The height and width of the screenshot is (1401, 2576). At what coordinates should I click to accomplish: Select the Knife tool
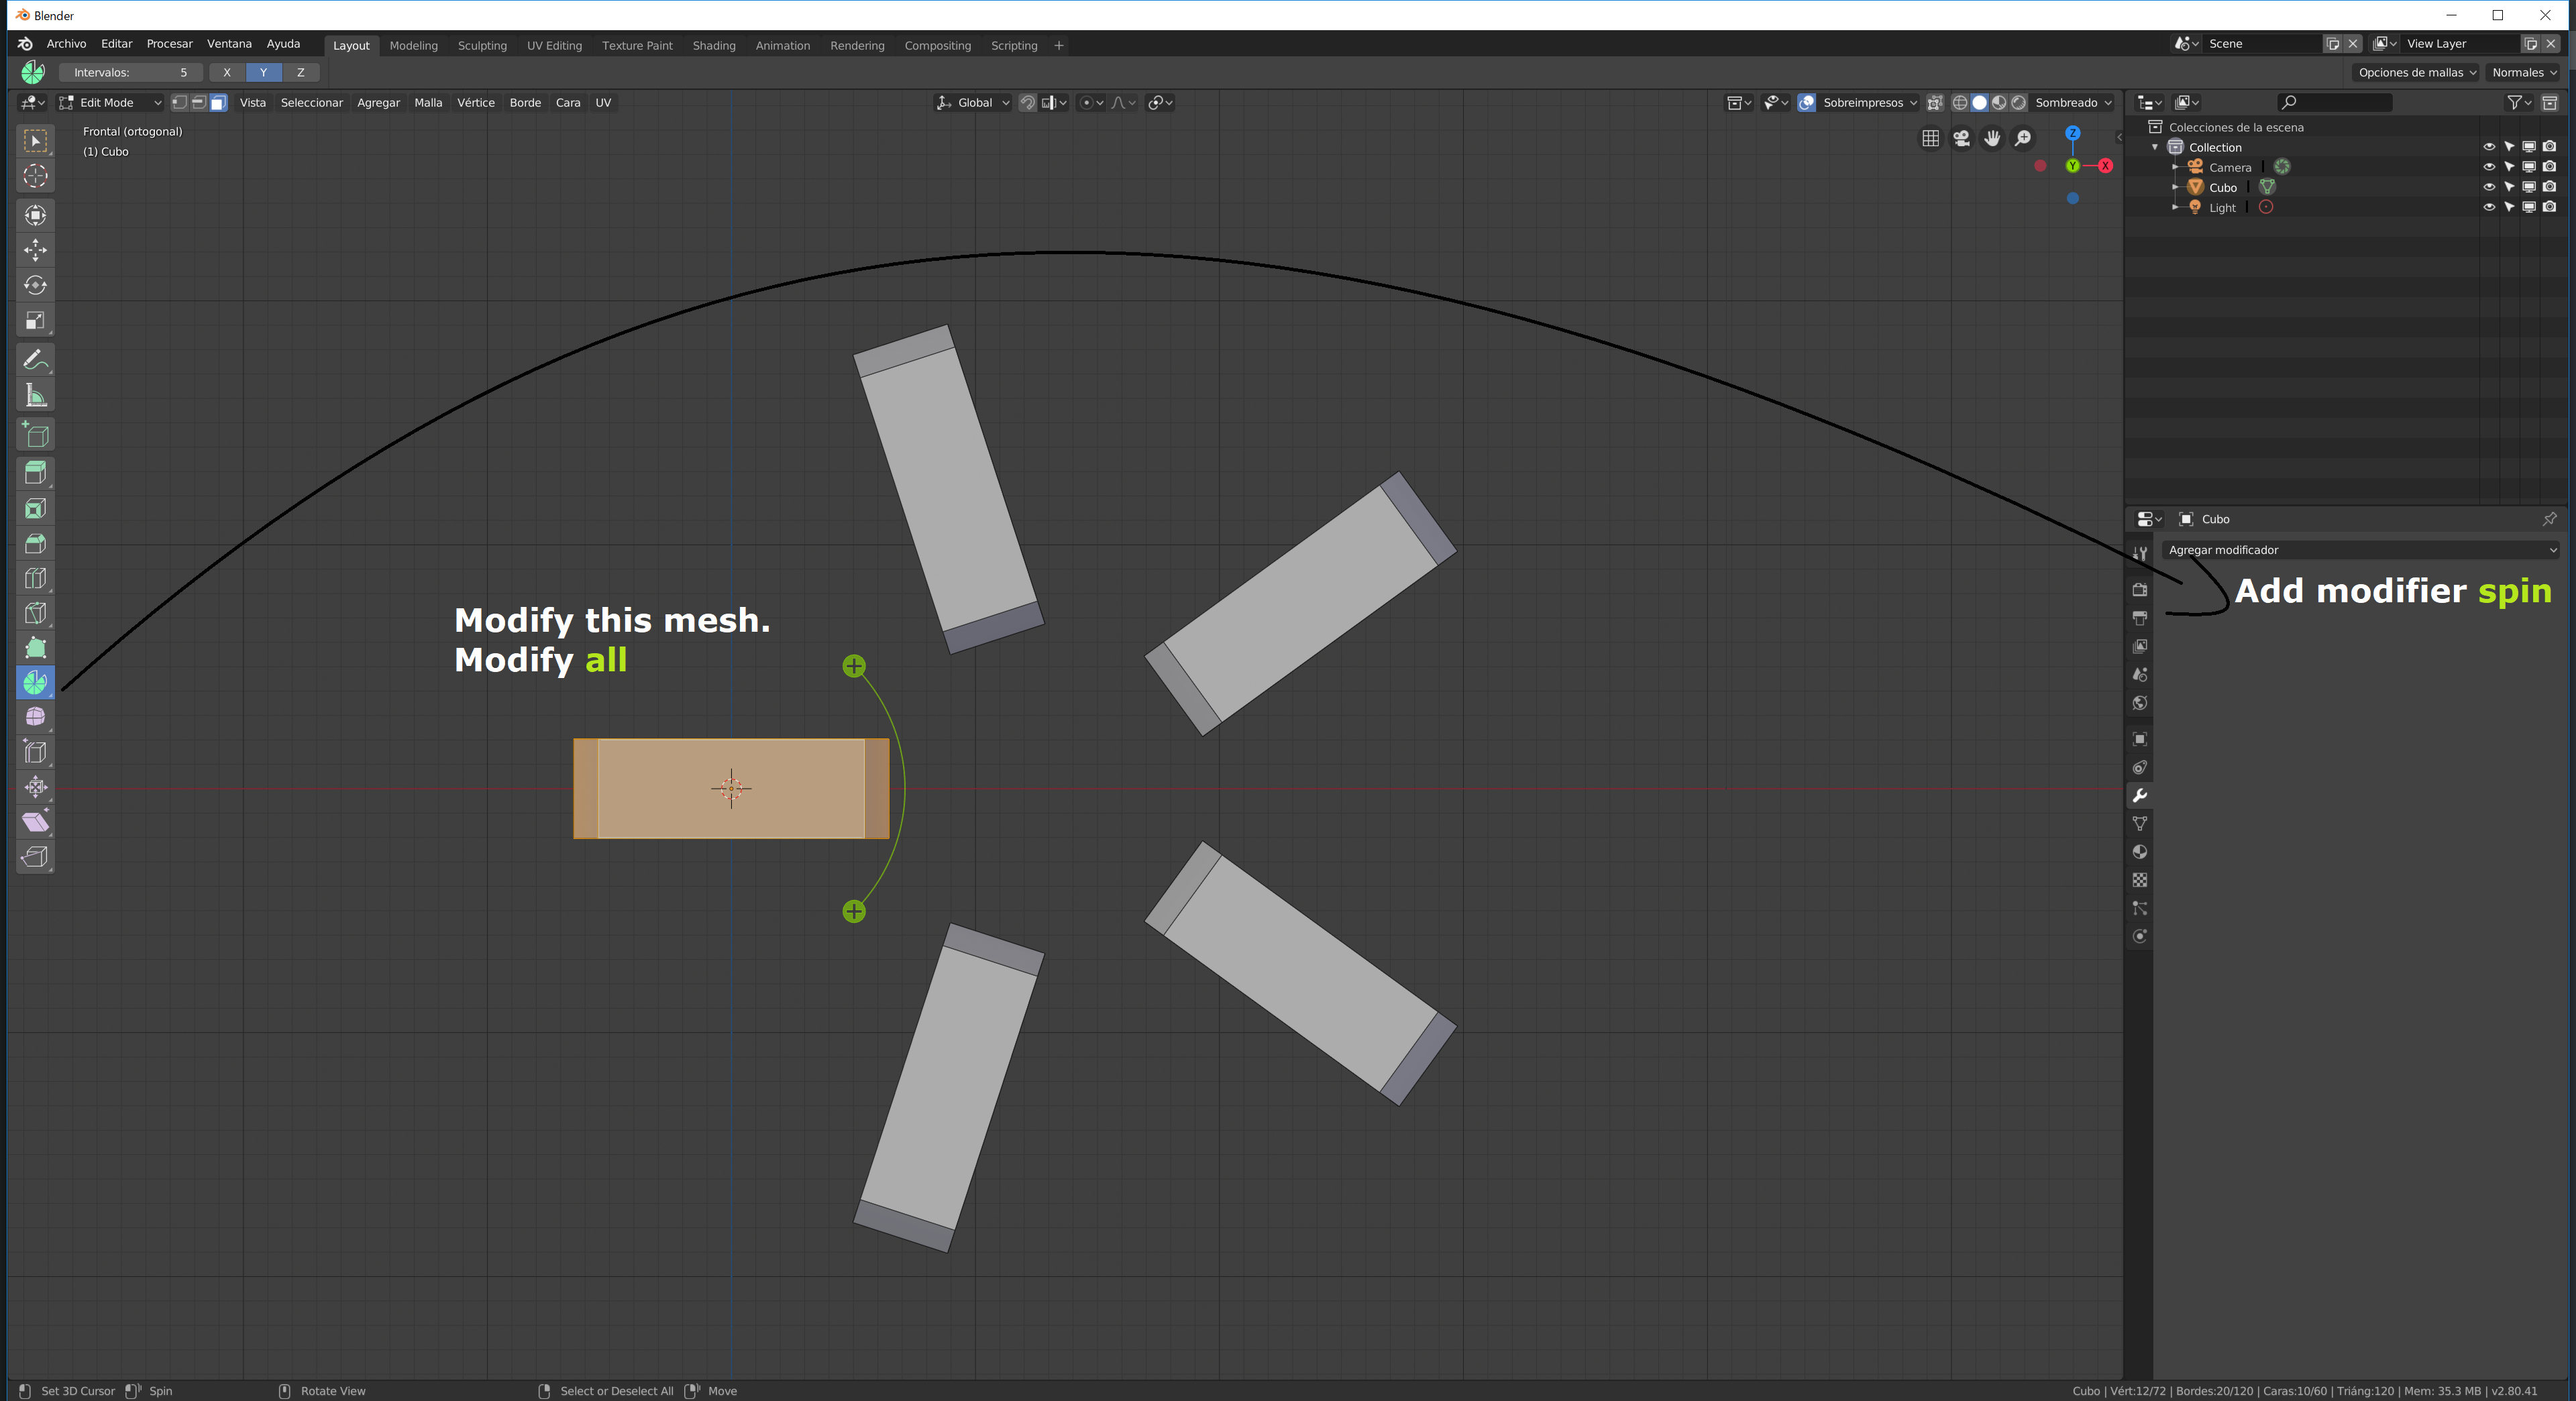[x=35, y=613]
